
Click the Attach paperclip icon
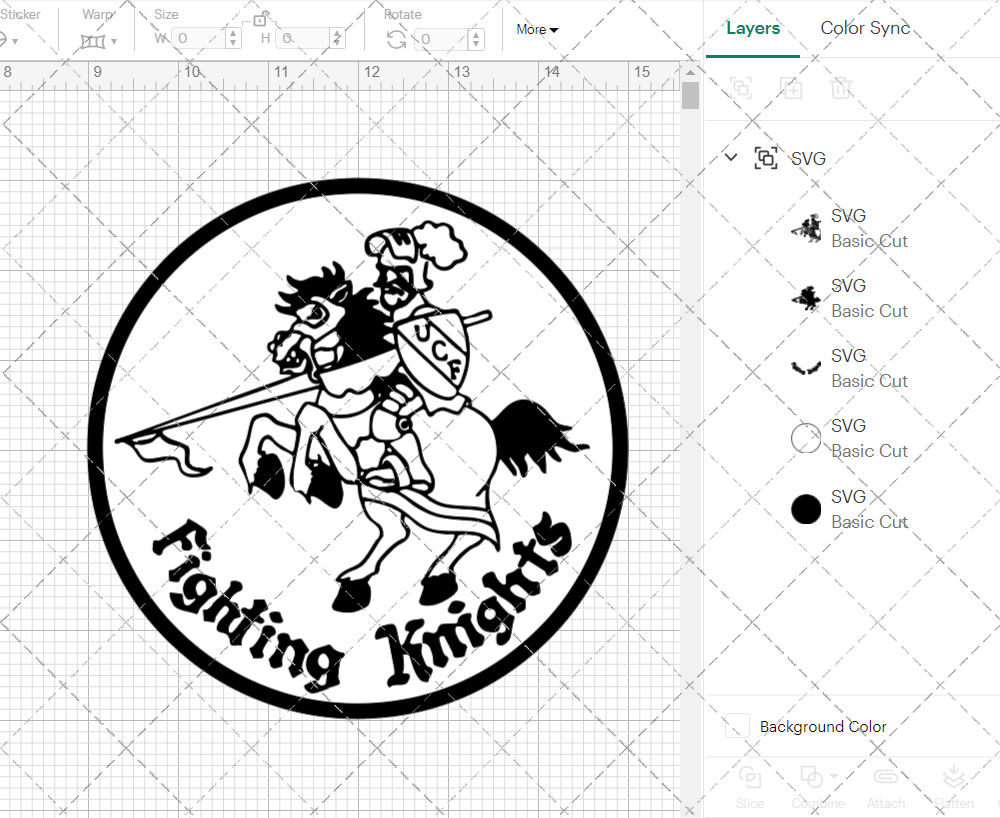coord(886,777)
